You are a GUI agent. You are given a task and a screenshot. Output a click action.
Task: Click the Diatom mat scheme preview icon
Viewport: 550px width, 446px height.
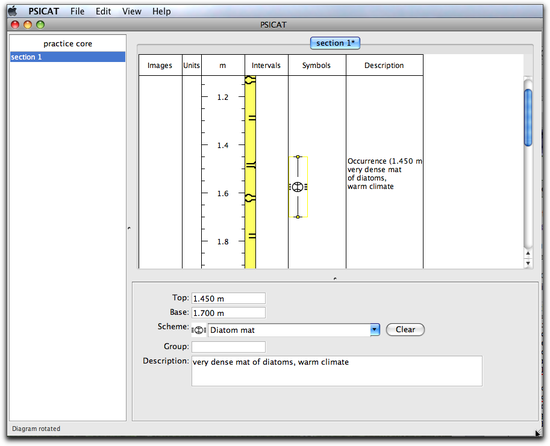(199, 330)
